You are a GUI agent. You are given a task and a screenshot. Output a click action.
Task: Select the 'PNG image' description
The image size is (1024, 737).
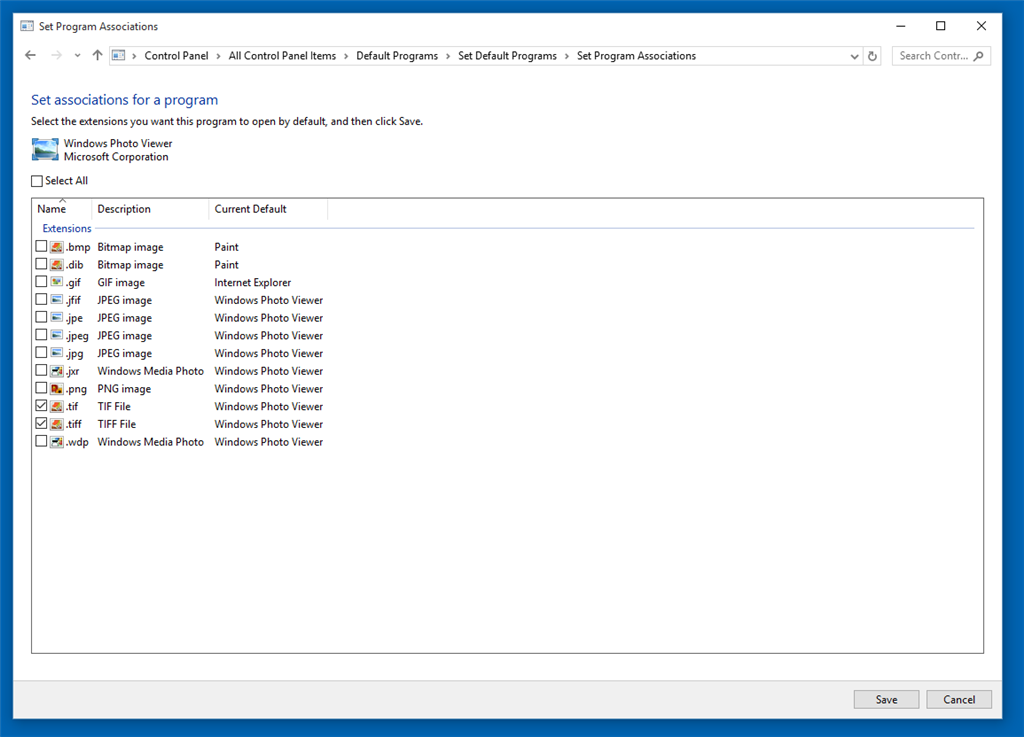pyautogui.click(x=124, y=388)
